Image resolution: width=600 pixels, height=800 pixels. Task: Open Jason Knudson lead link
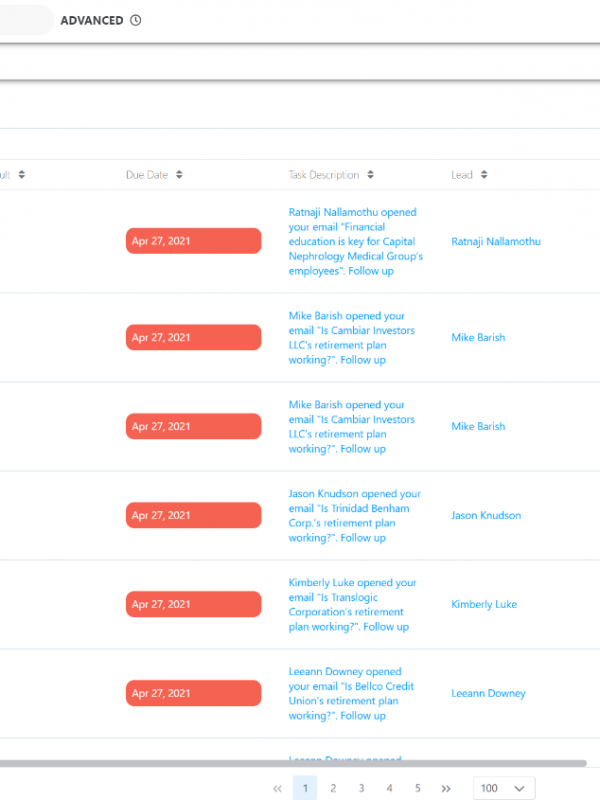coord(486,515)
